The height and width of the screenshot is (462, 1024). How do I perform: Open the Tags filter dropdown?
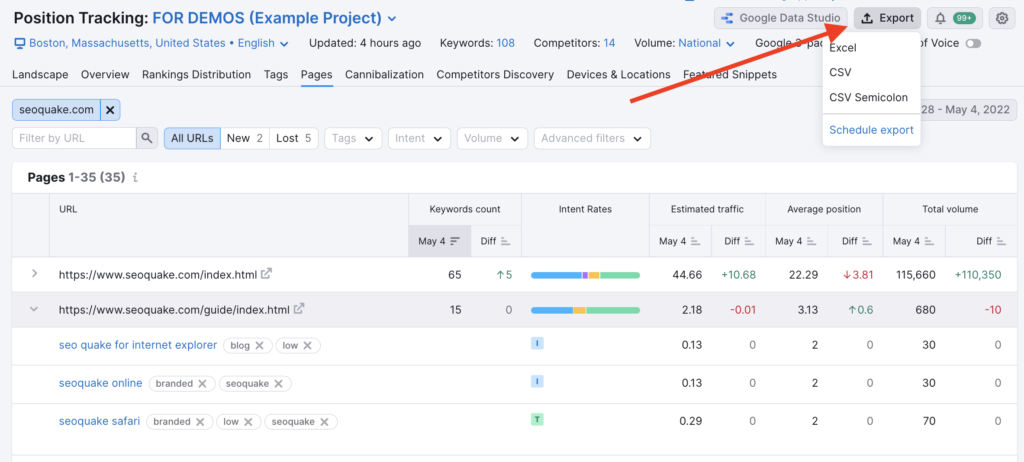[x=353, y=138]
